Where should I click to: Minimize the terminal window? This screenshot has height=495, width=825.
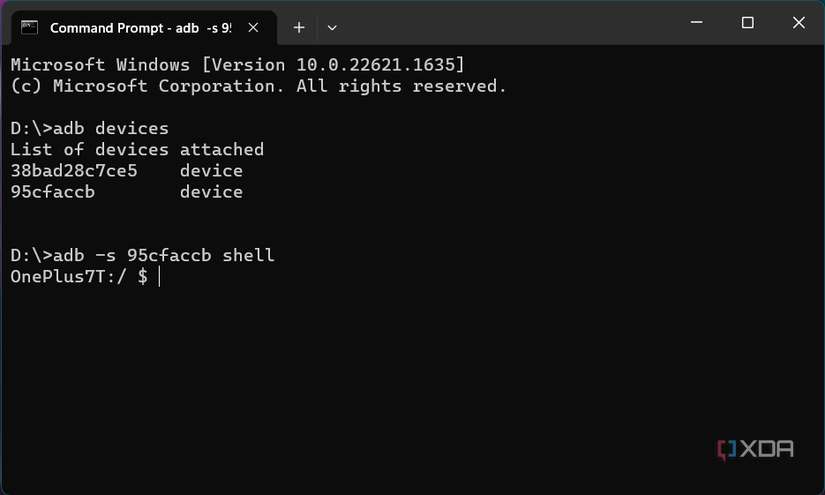pyautogui.click(x=701, y=23)
